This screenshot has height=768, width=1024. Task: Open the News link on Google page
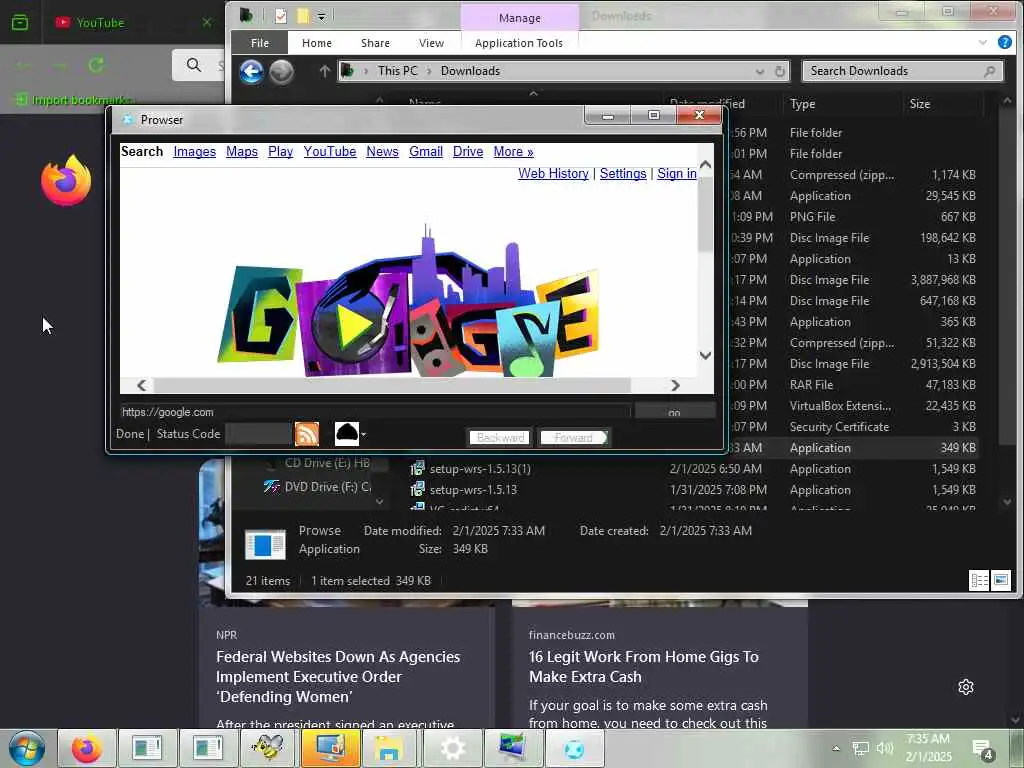tap(382, 152)
